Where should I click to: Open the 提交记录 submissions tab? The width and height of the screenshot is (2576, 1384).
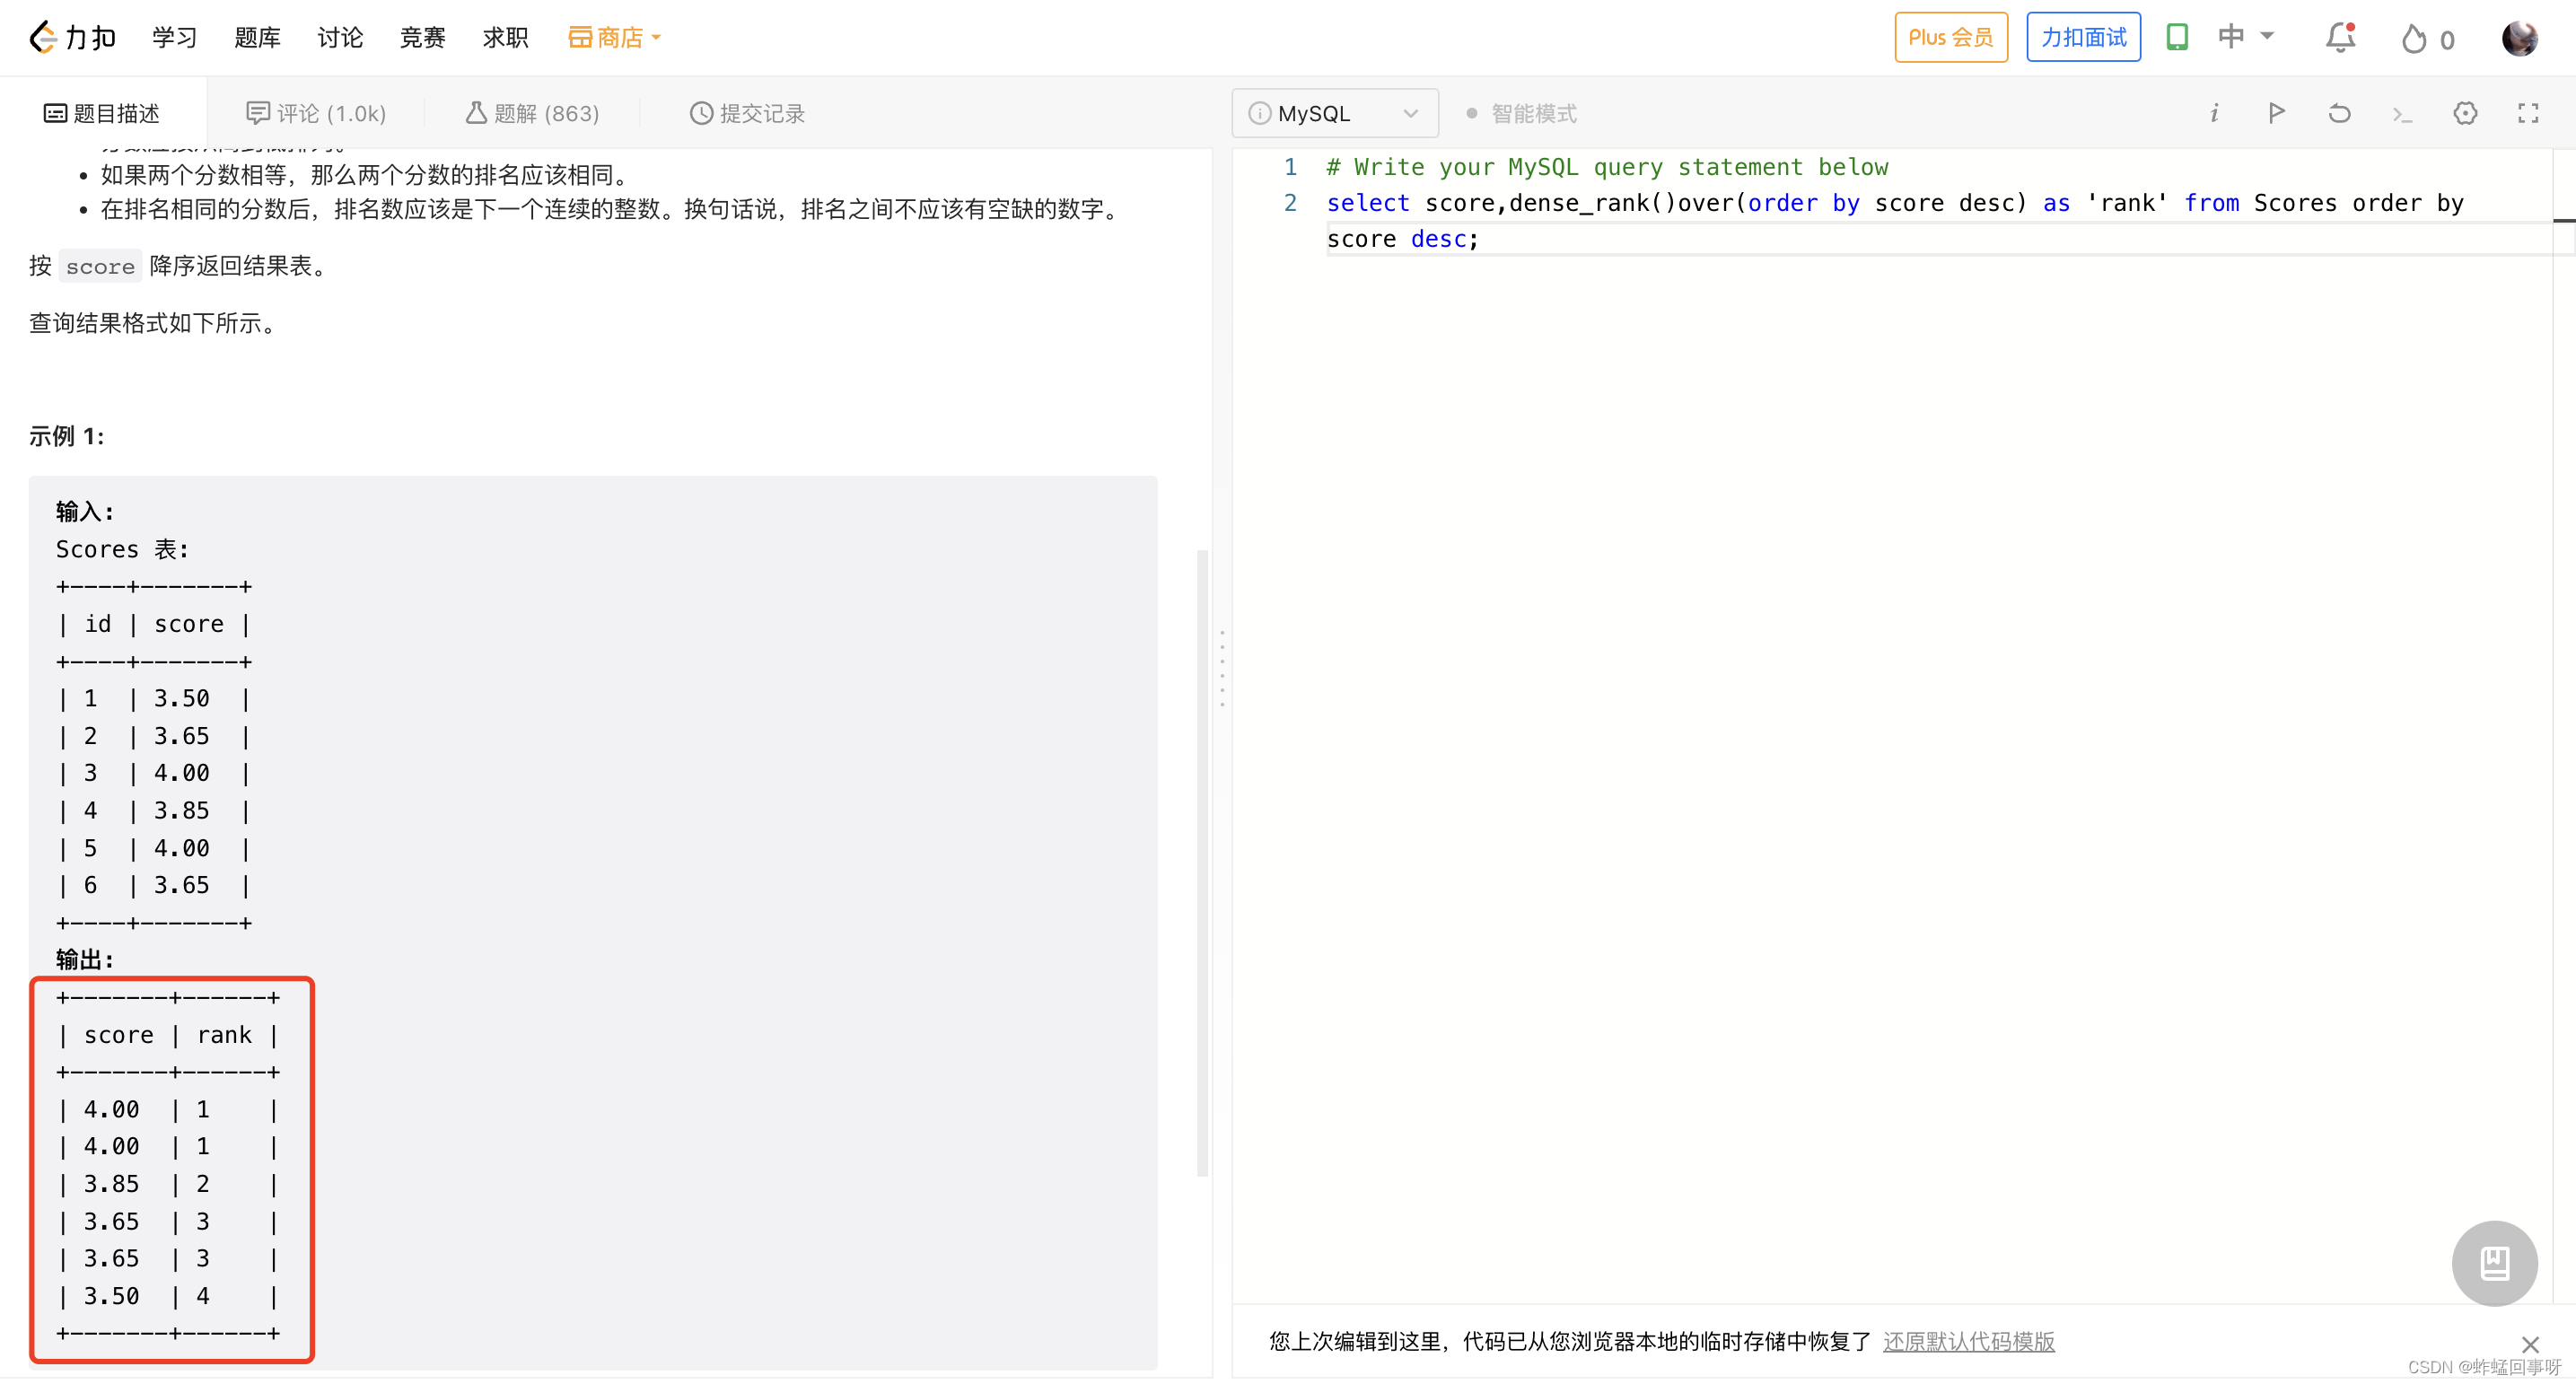747,114
